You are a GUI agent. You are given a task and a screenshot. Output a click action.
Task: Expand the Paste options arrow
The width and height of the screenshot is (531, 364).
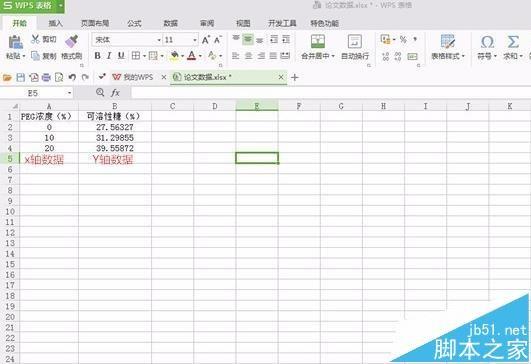click(24, 56)
